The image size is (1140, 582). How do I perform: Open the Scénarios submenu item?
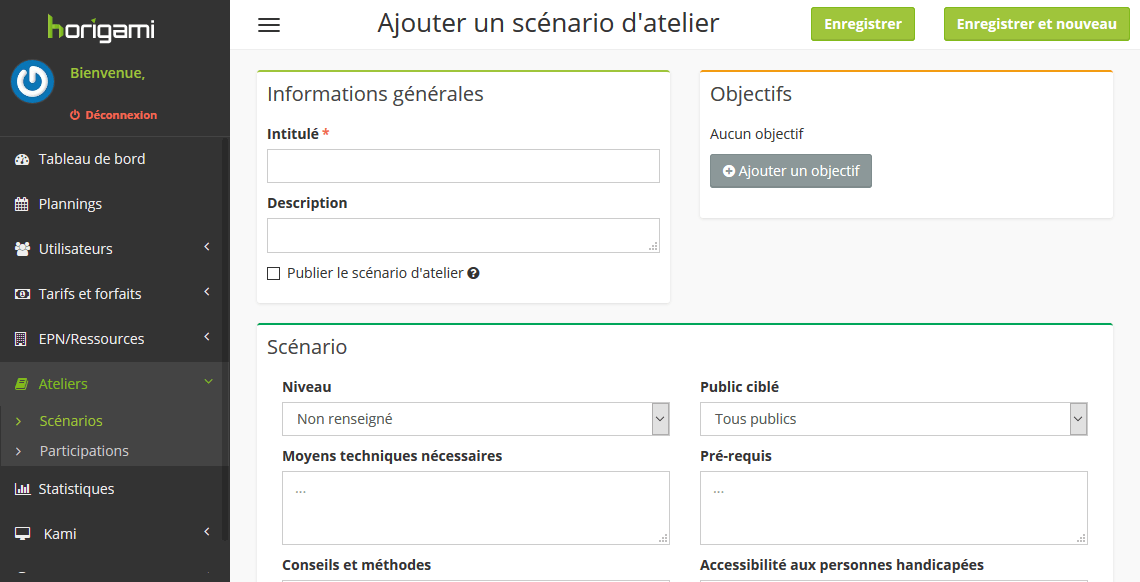pos(71,421)
